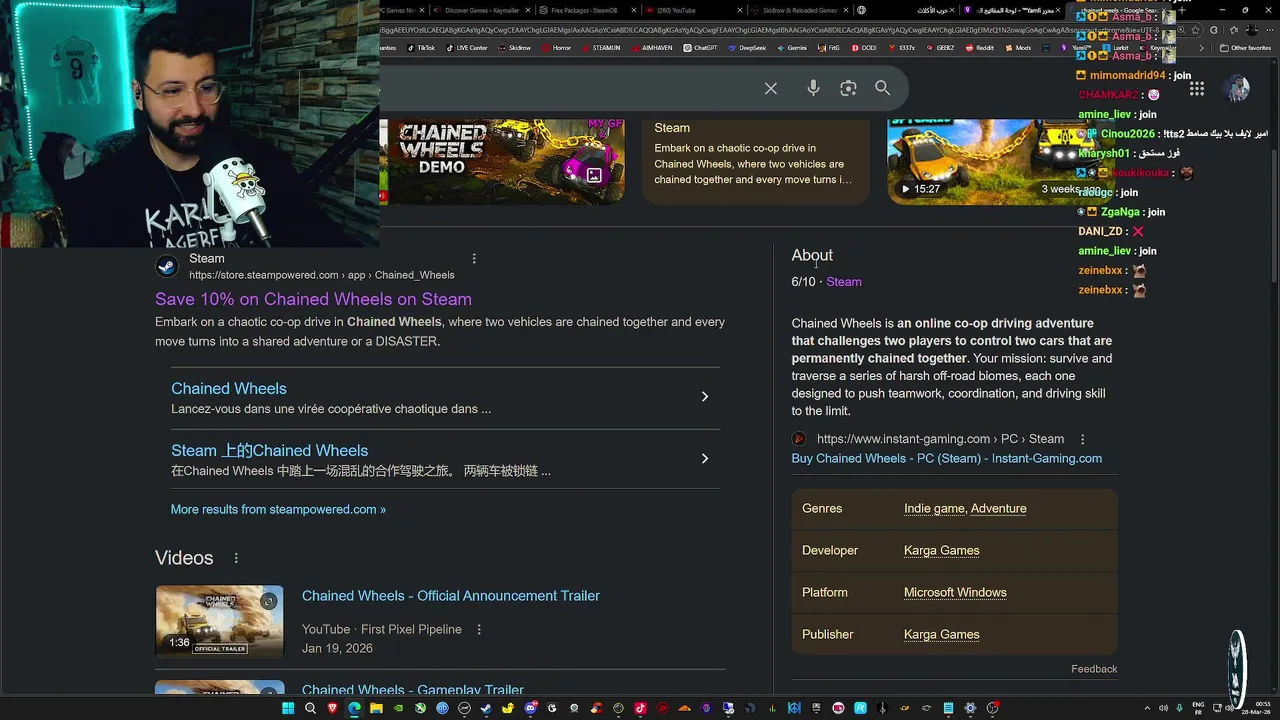Start voice search with the microphone icon

pyautogui.click(x=813, y=88)
